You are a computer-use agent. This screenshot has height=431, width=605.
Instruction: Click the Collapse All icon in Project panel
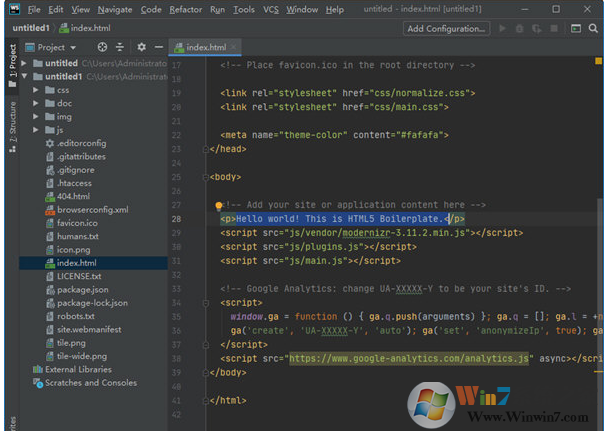pos(120,47)
